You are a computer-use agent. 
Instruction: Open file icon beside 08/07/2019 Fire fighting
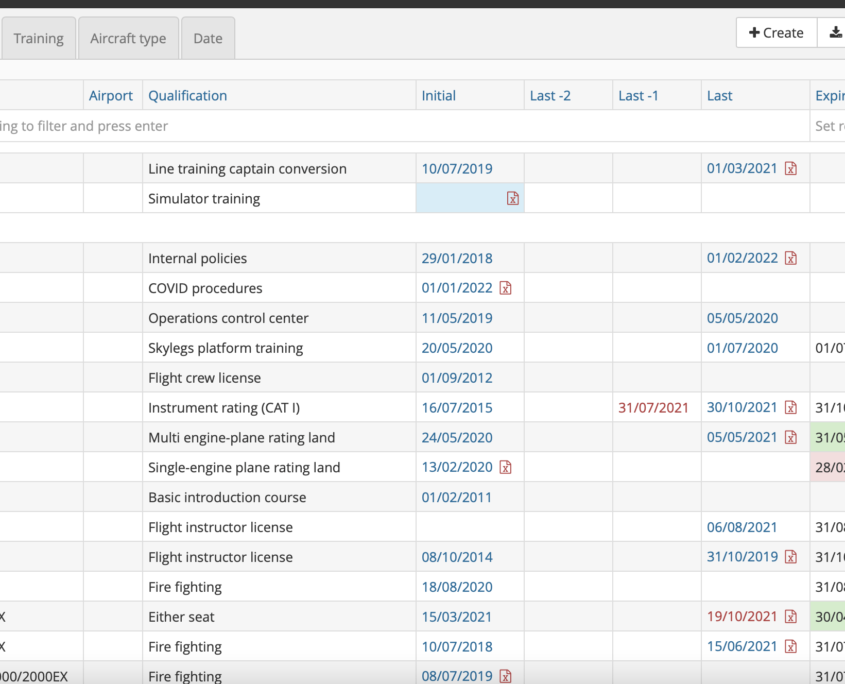(x=506, y=677)
